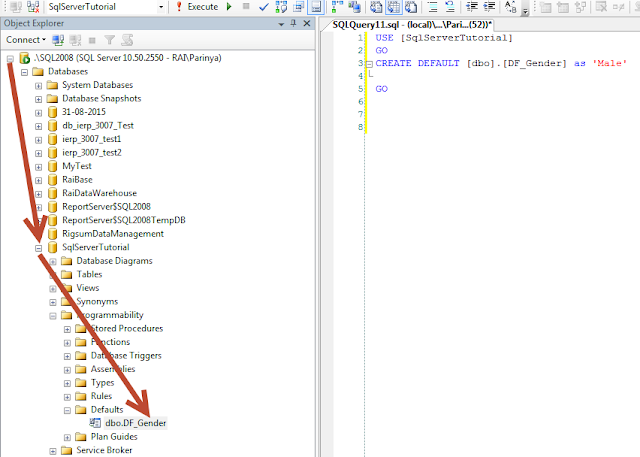Click GO on line 5
The height and width of the screenshot is (457, 640).
[x=381, y=89]
